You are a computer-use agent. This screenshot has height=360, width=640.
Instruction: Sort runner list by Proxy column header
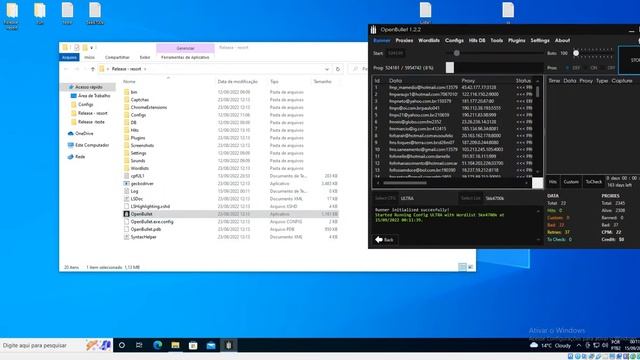pyautogui.click(x=468, y=81)
